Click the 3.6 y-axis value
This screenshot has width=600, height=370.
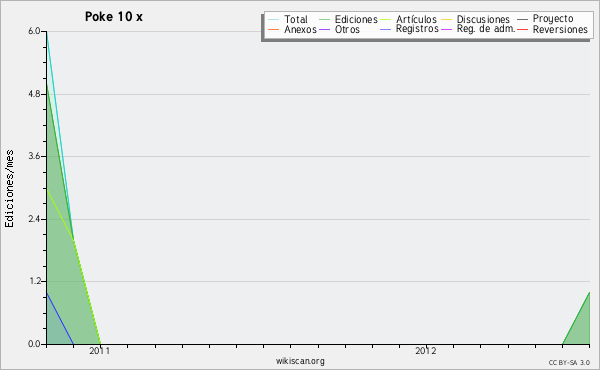coord(34,156)
